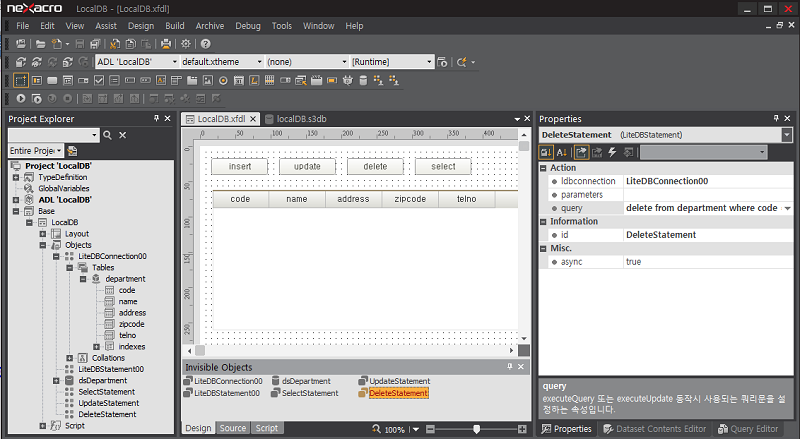Pick the Tab folder component icon
Viewport: 800px width, 439px height.
tap(192, 80)
